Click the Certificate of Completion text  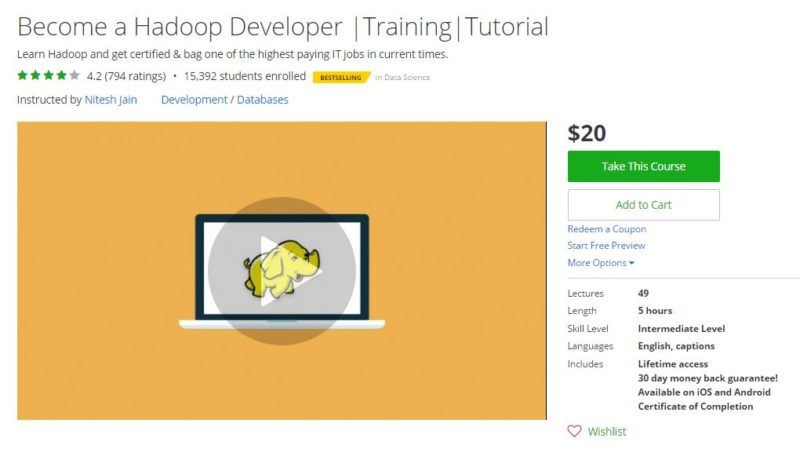point(695,407)
